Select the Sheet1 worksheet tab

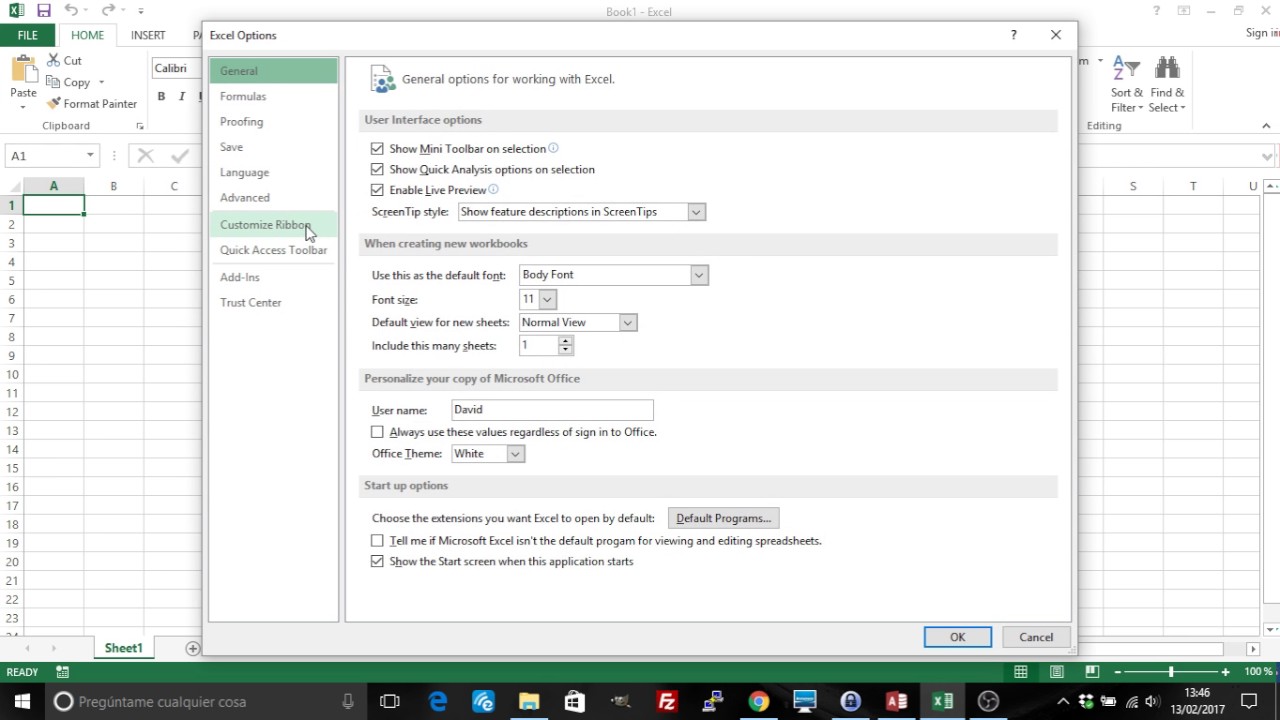pos(124,648)
